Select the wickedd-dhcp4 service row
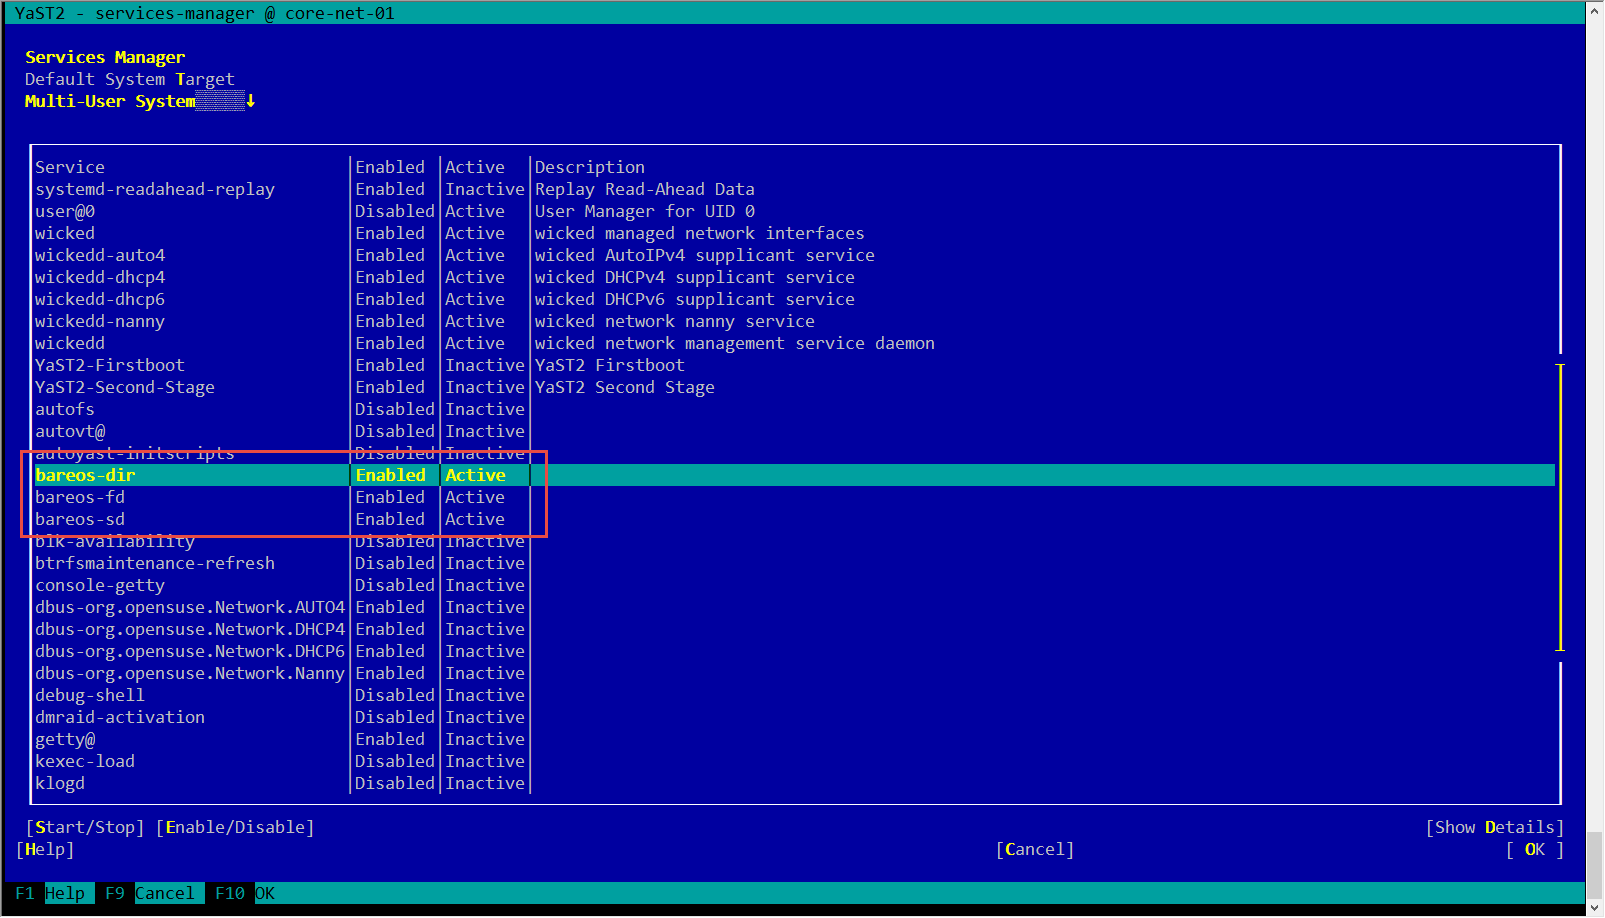 pos(795,277)
